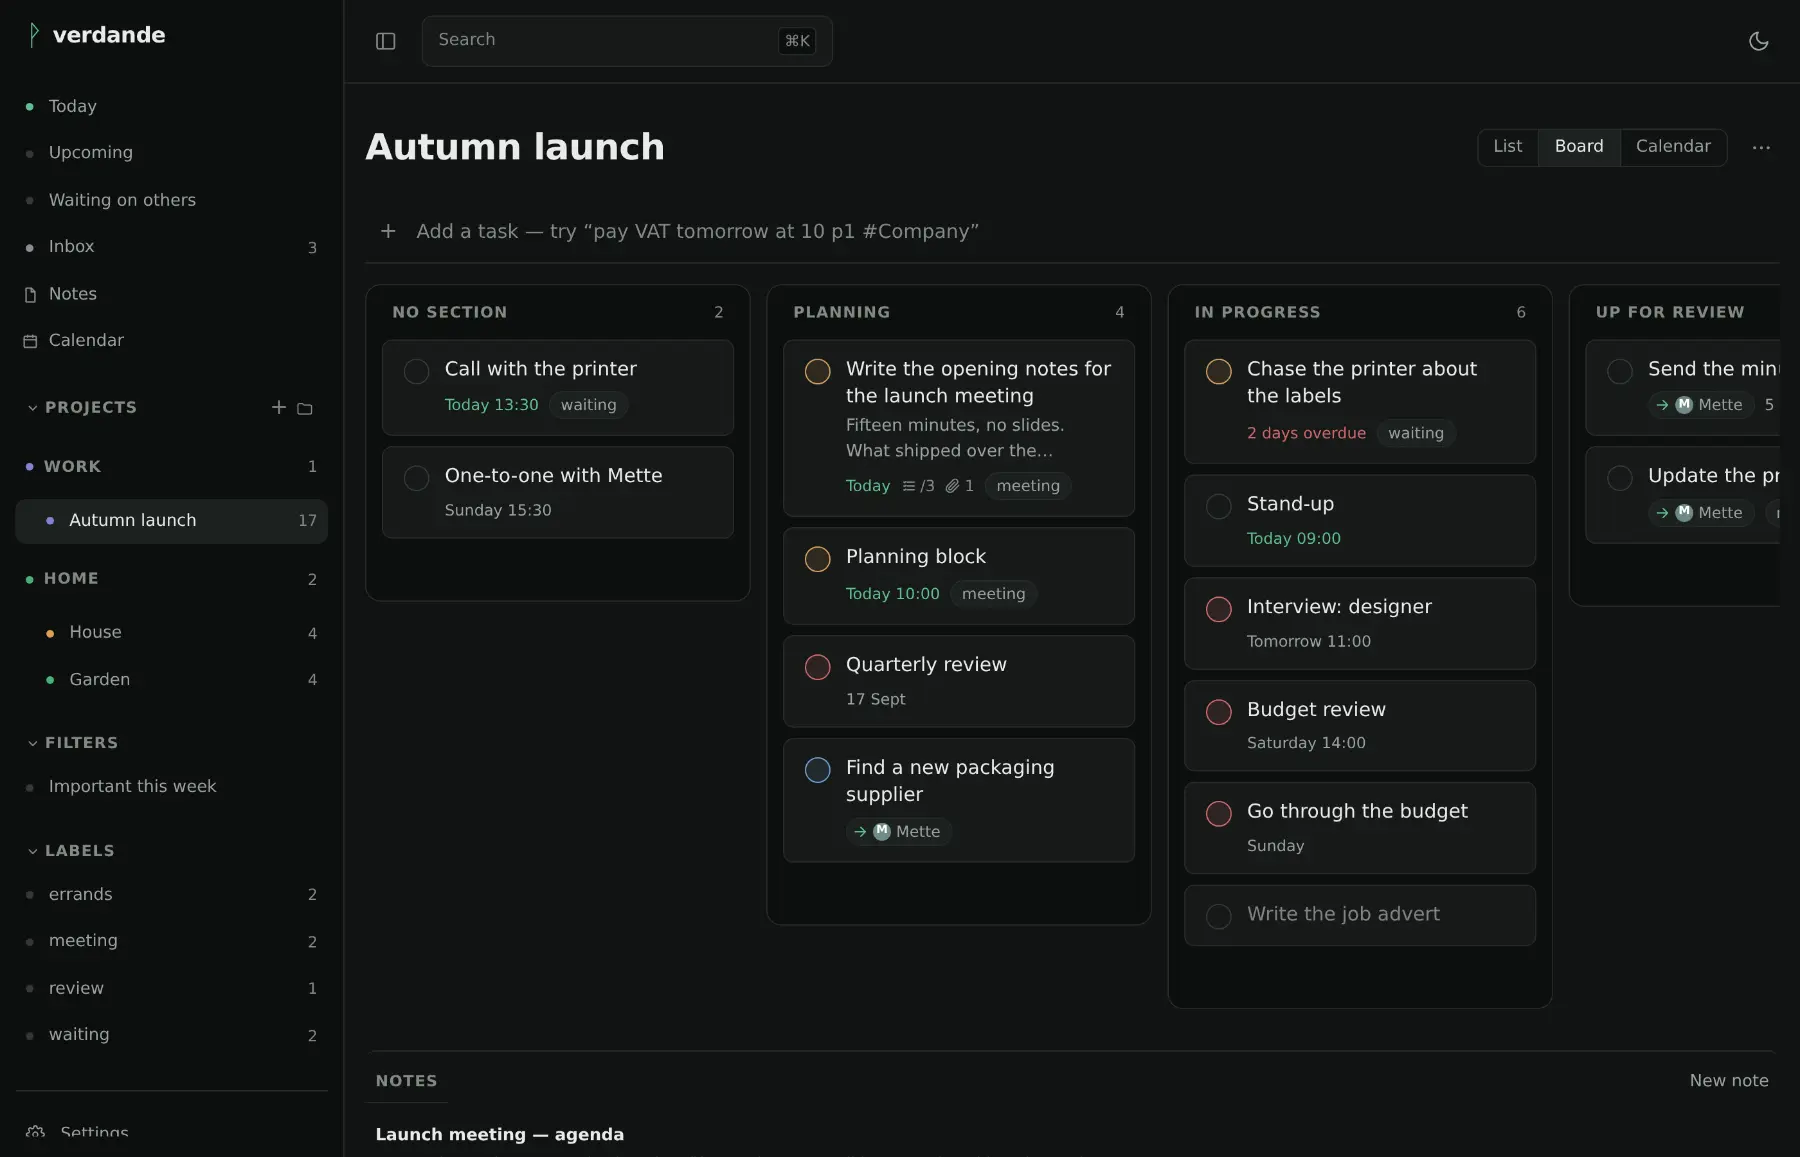
Task: Click the plus icon to add project
Action: tap(279, 407)
